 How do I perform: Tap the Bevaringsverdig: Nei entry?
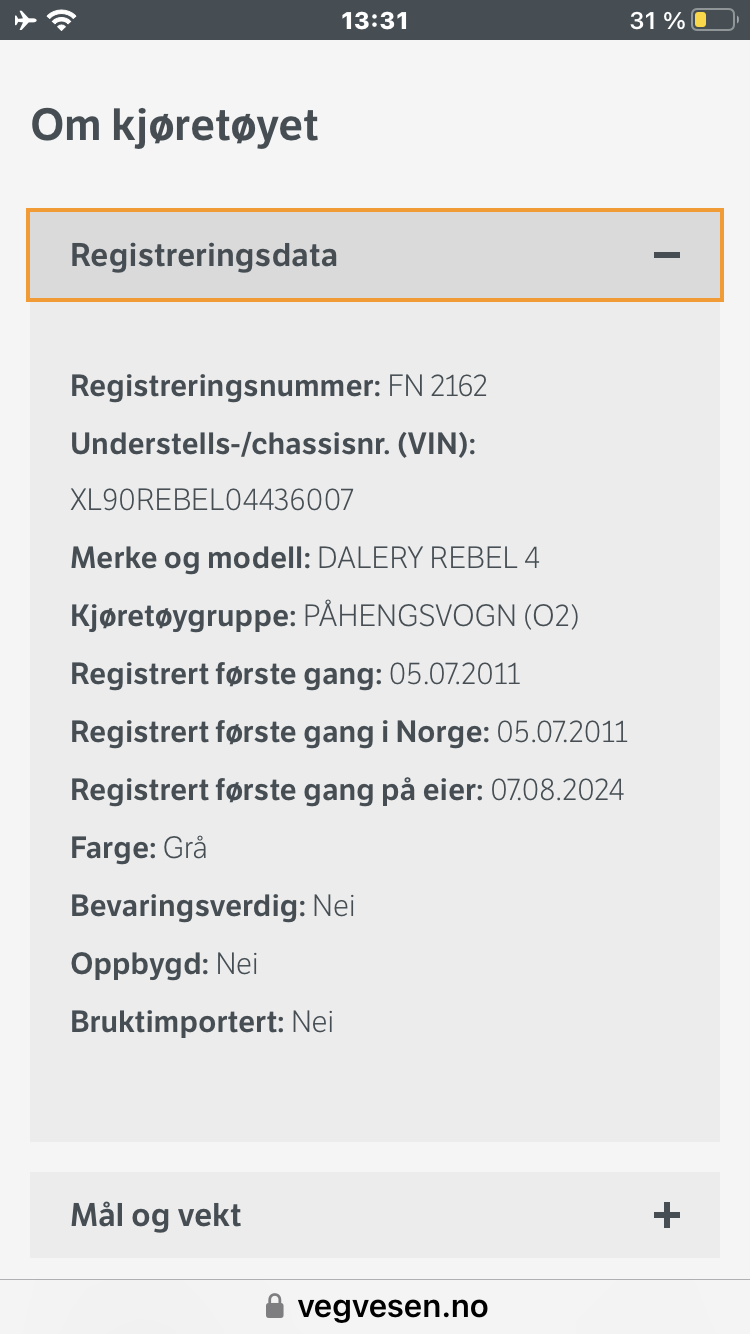[x=212, y=905]
